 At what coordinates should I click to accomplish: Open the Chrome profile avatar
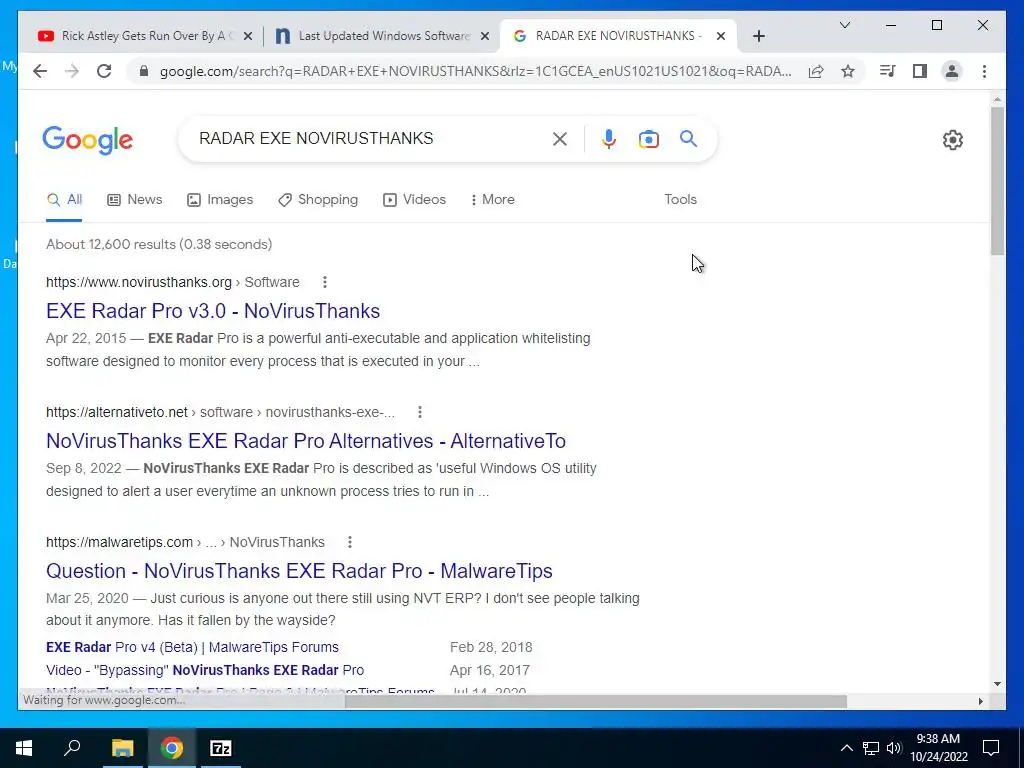click(x=952, y=71)
